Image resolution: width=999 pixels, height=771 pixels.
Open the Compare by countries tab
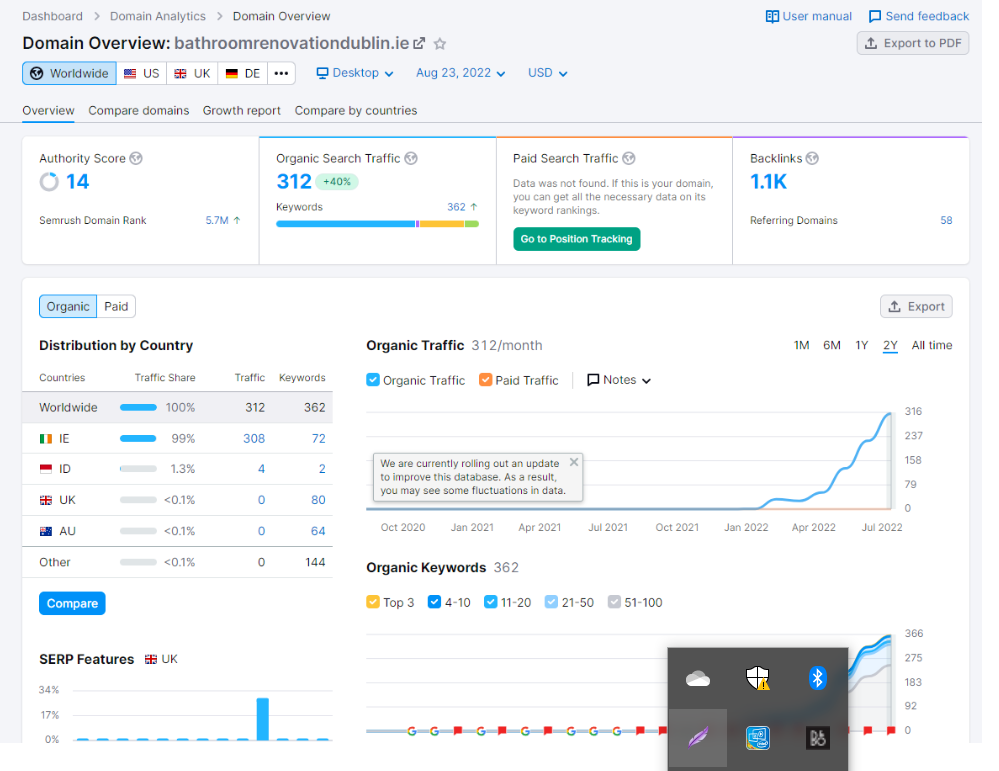(x=356, y=110)
